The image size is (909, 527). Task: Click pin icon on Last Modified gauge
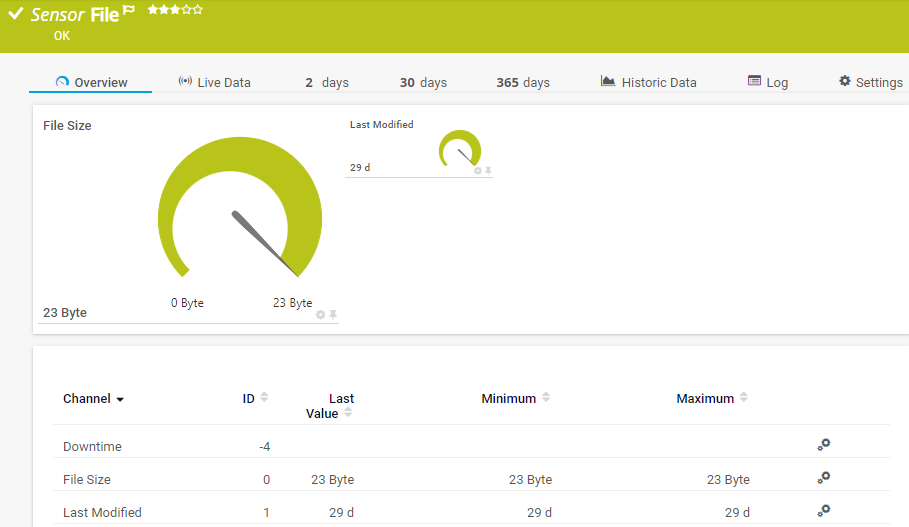(488, 170)
